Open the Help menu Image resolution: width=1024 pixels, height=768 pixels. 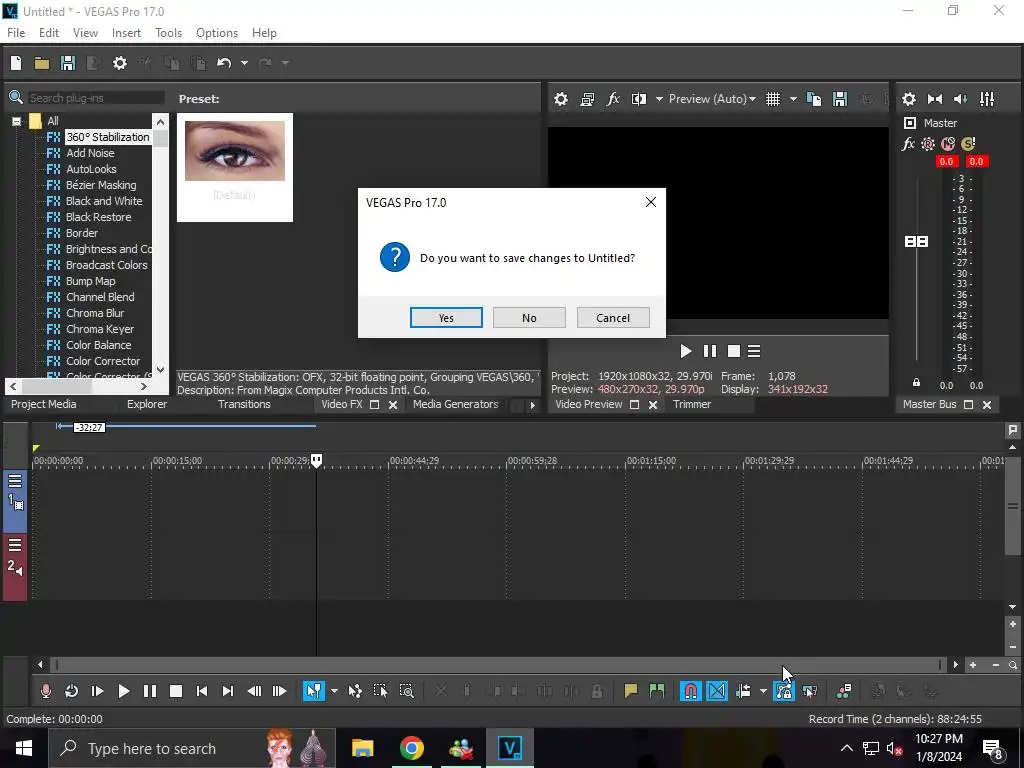pyautogui.click(x=264, y=33)
